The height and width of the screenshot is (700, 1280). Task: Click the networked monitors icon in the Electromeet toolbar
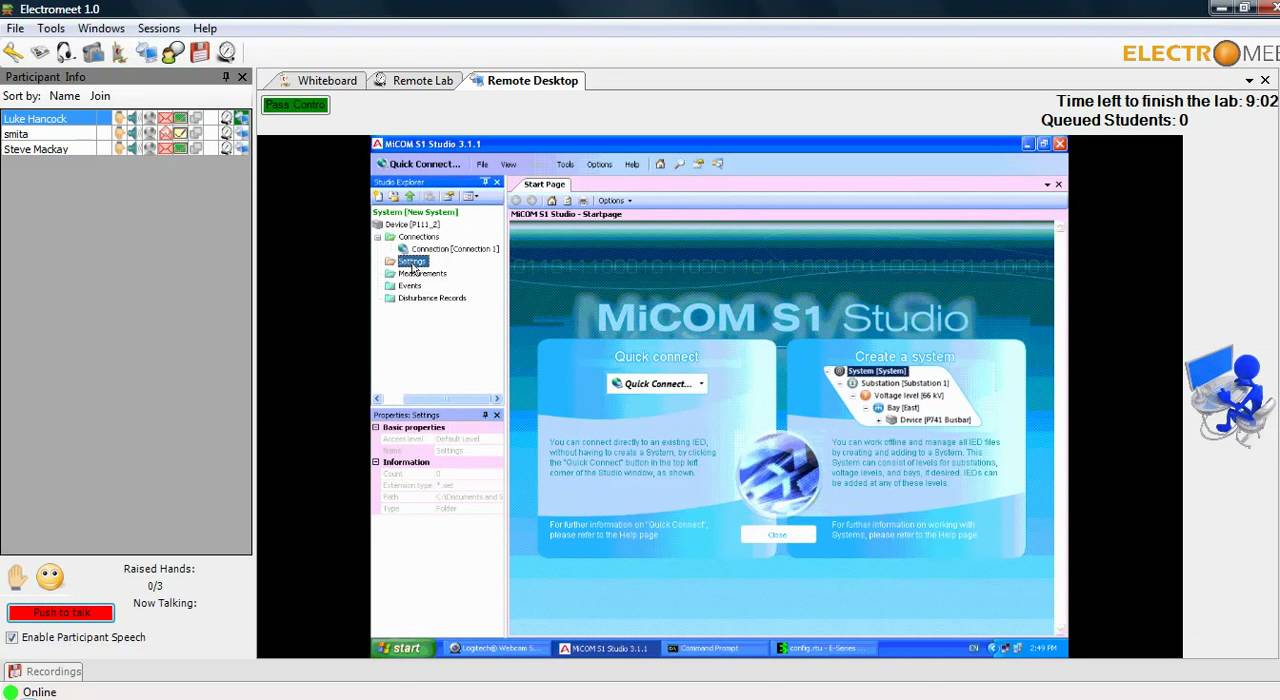146,52
